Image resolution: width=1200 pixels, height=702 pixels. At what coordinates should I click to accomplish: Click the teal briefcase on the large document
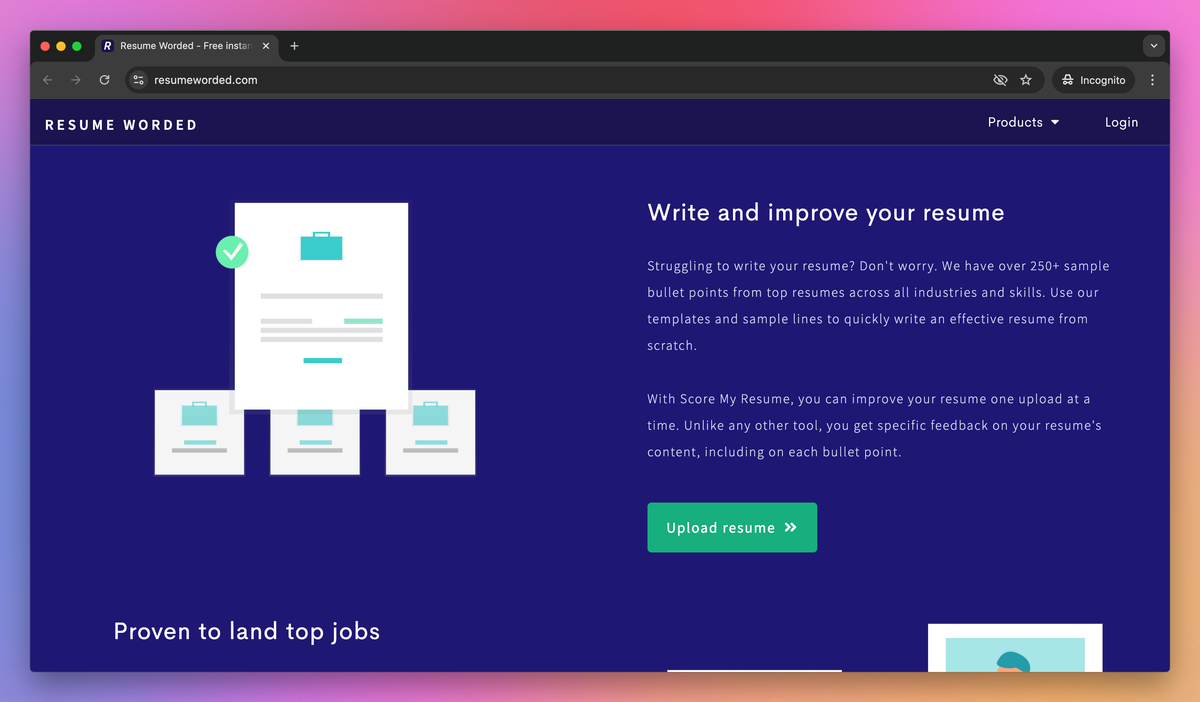321,246
